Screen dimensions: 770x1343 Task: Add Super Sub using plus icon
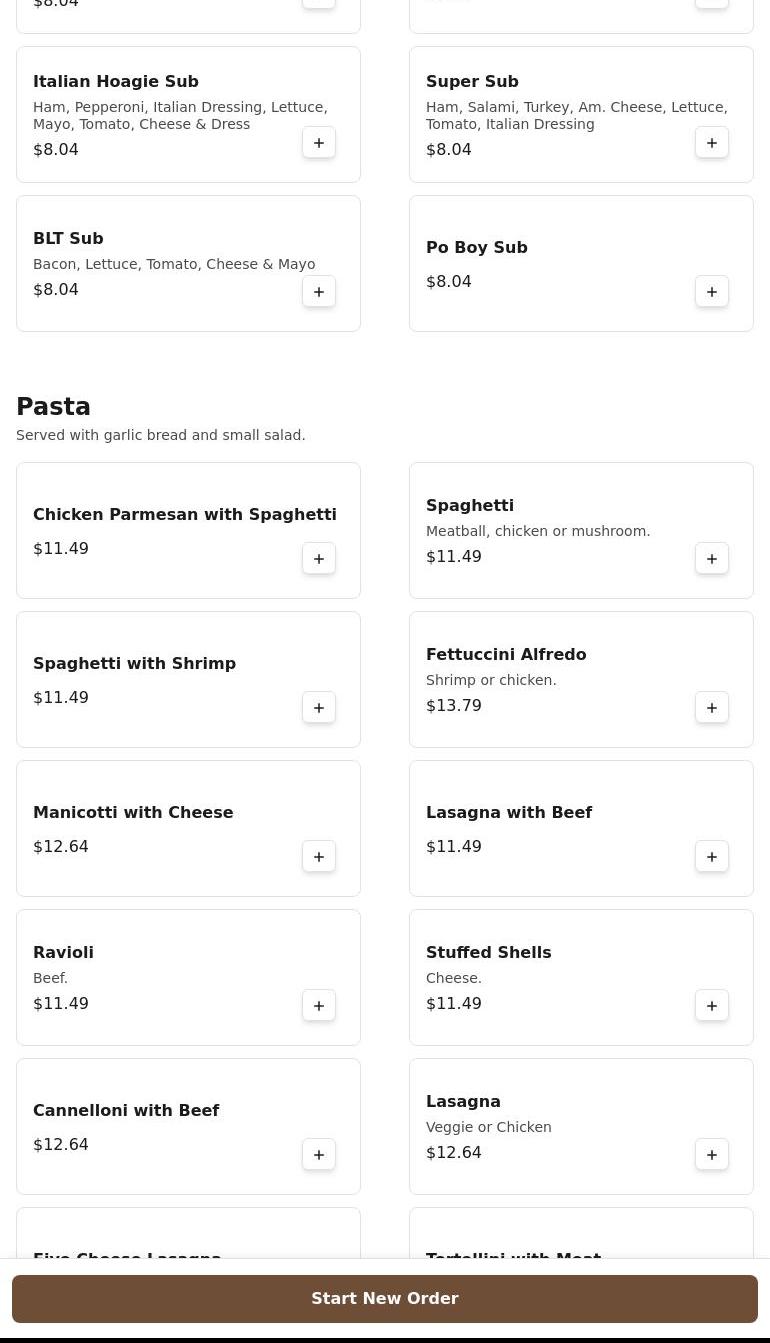click(x=712, y=143)
